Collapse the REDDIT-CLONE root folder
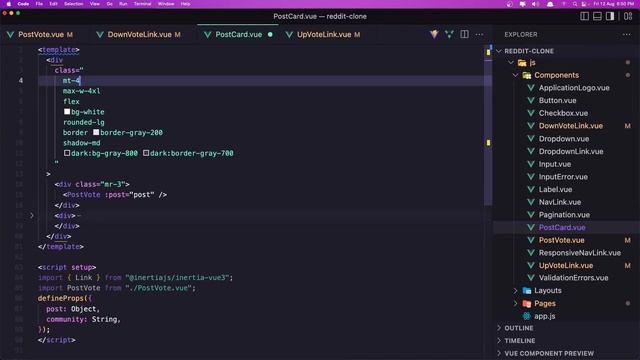The width and height of the screenshot is (640, 360). point(499,51)
